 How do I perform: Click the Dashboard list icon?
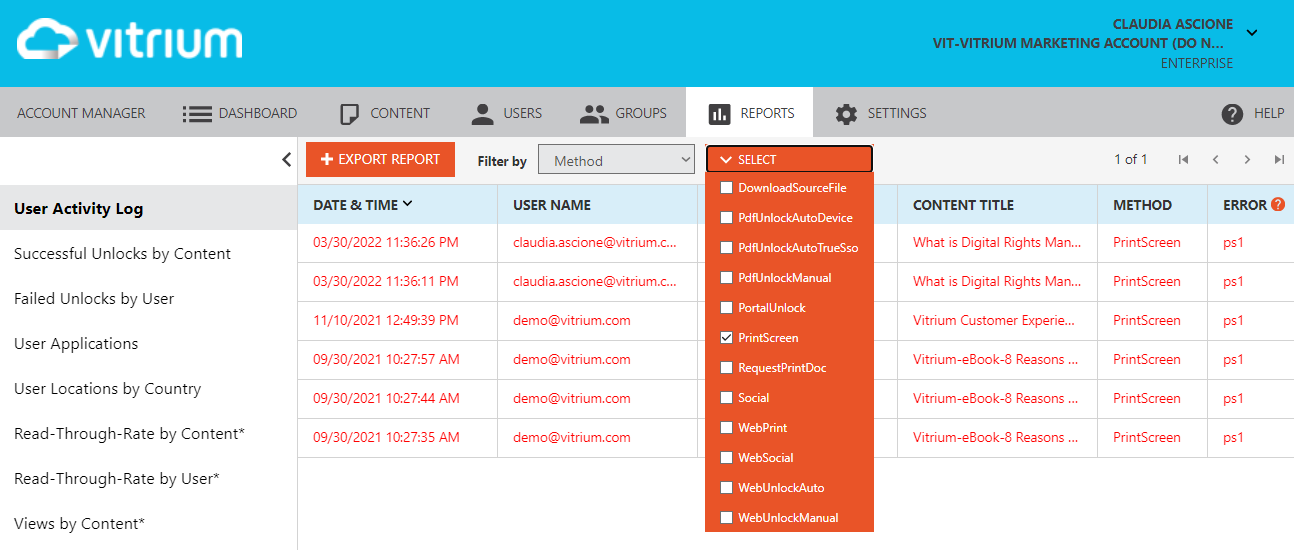[x=197, y=114]
